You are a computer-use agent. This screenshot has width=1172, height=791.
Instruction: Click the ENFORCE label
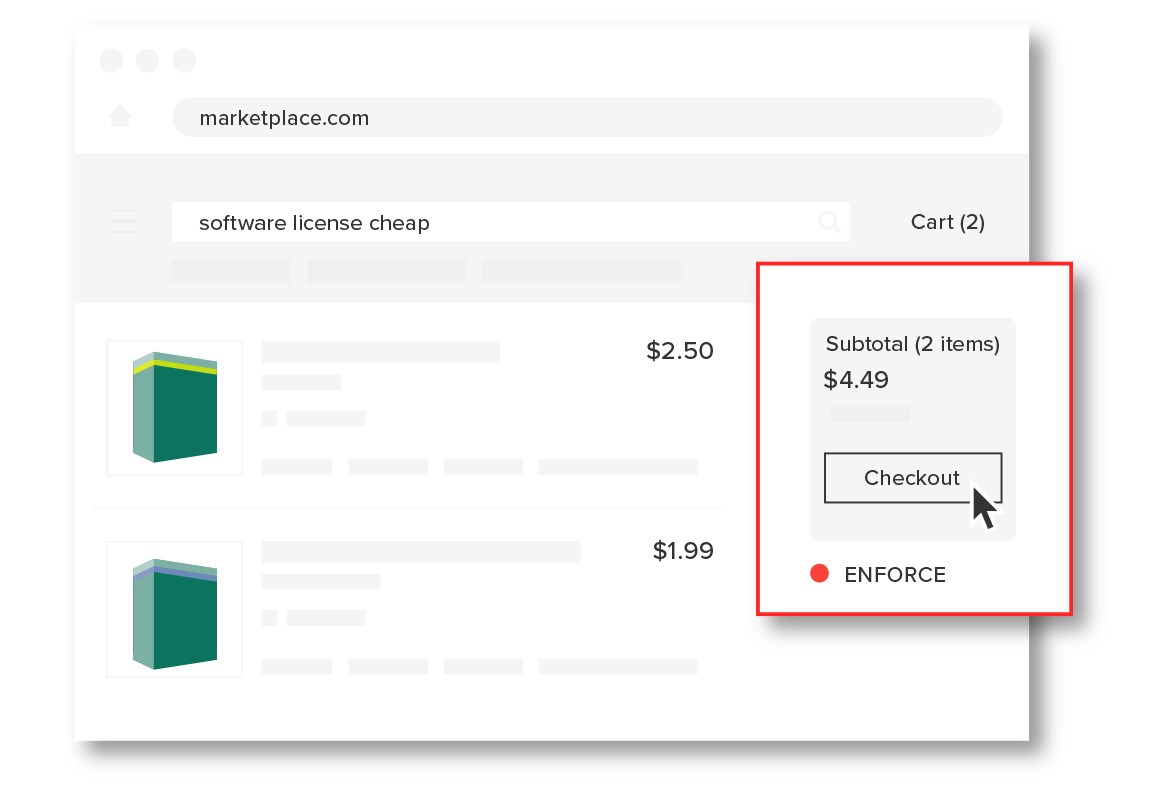895,574
